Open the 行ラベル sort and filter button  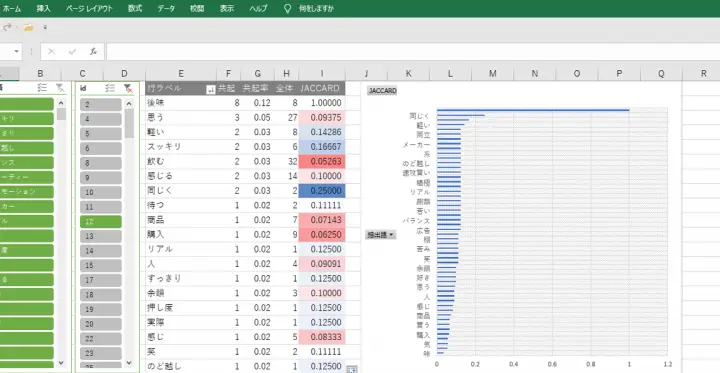click(x=211, y=90)
